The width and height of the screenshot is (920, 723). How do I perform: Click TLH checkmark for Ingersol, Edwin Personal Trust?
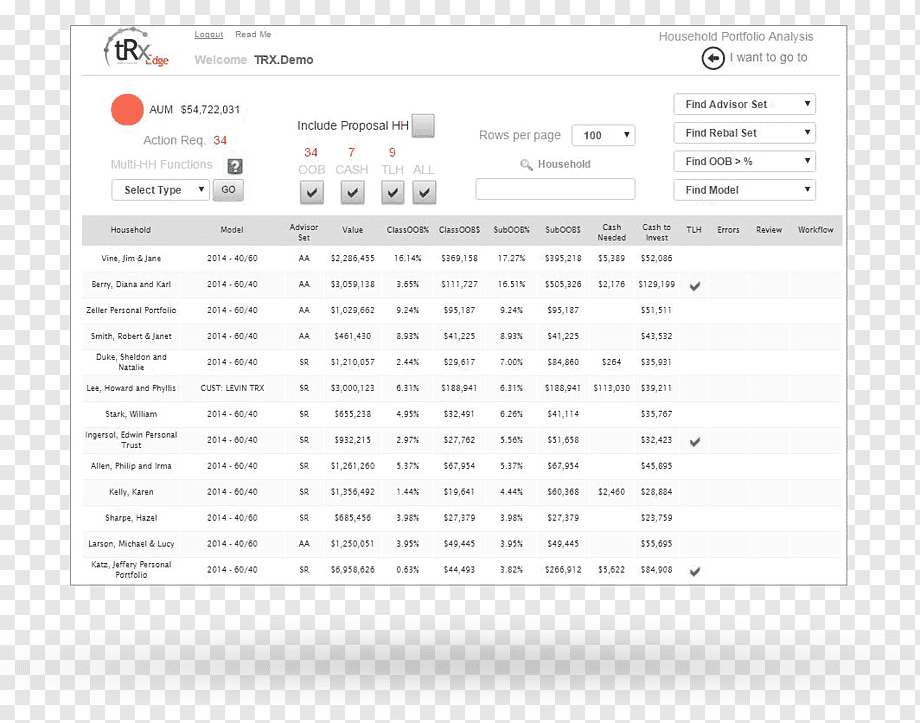point(695,442)
